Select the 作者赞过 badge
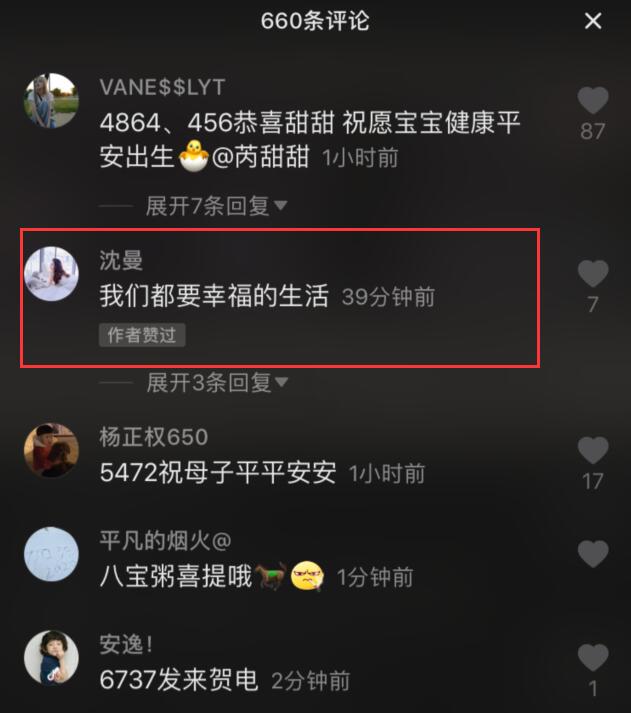The width and height of the screenshot is (631, 713). tap(142, 335)
